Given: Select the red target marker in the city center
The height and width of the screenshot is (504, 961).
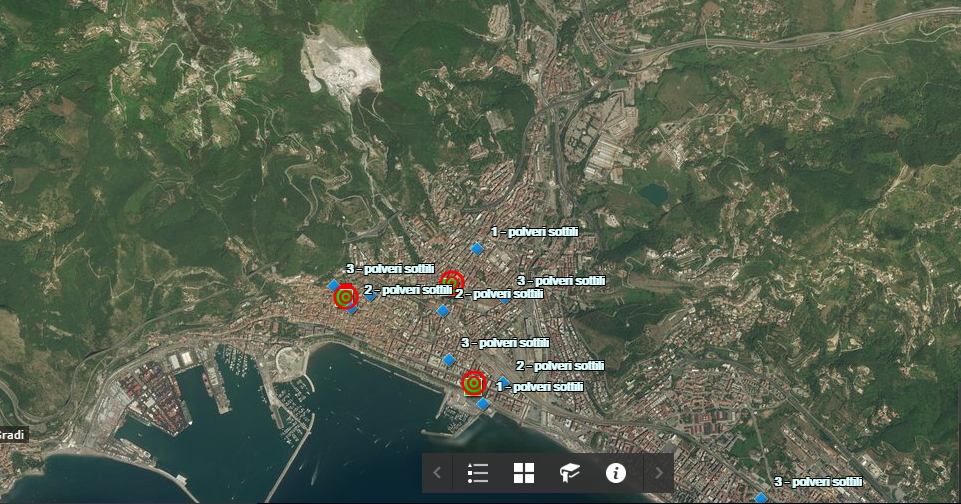Looking at the screenshot, I should [453, 281].
